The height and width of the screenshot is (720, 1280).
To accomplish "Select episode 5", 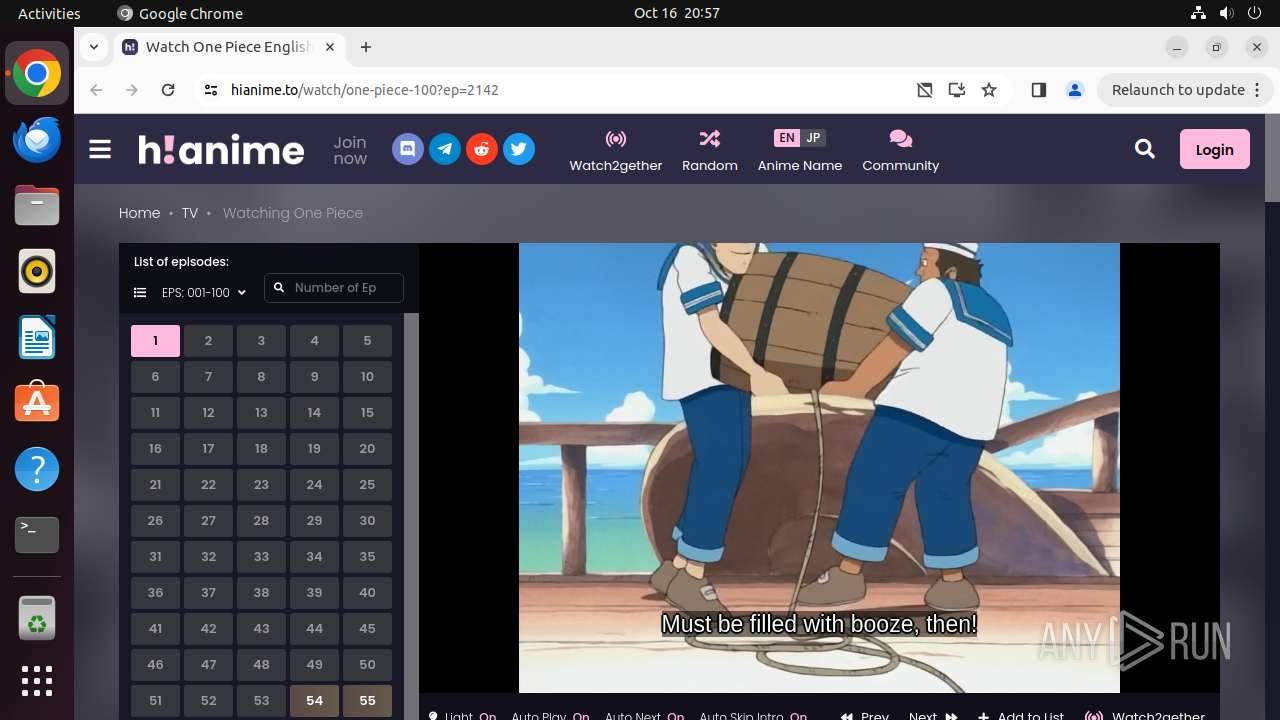I will (367, 341).
